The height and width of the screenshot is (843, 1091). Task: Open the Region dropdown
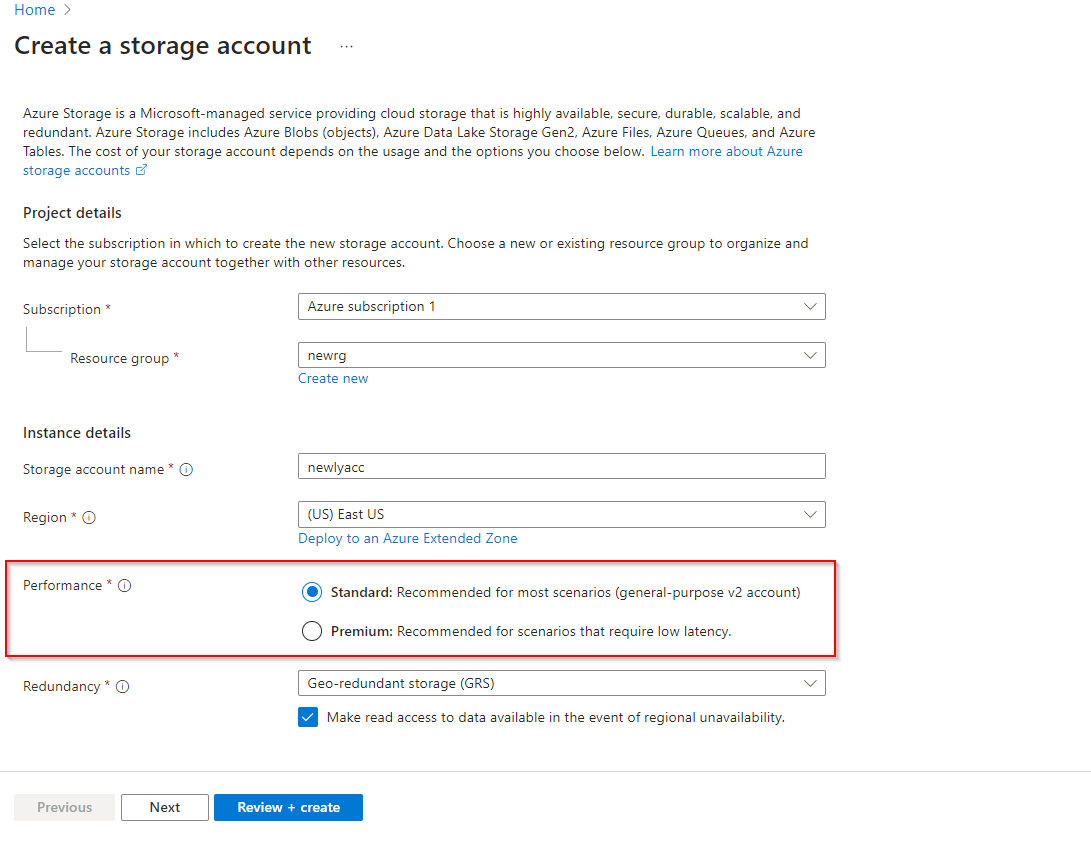(x=561, y=514)
